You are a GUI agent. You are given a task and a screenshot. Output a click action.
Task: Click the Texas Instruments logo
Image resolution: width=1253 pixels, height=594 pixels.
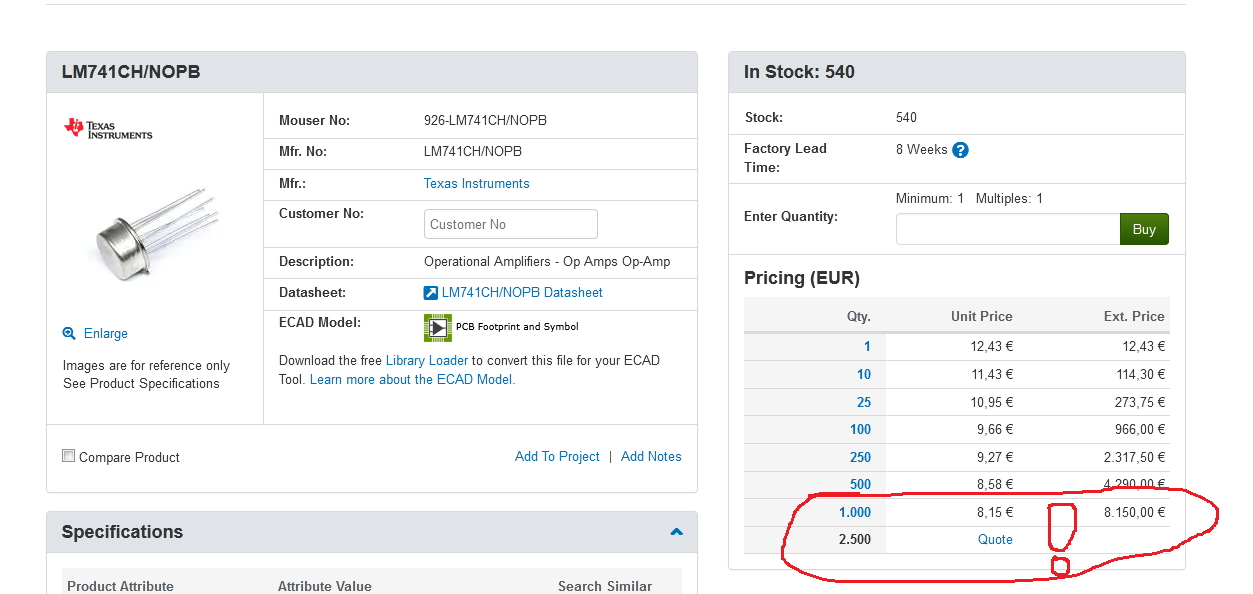(108, 128)
